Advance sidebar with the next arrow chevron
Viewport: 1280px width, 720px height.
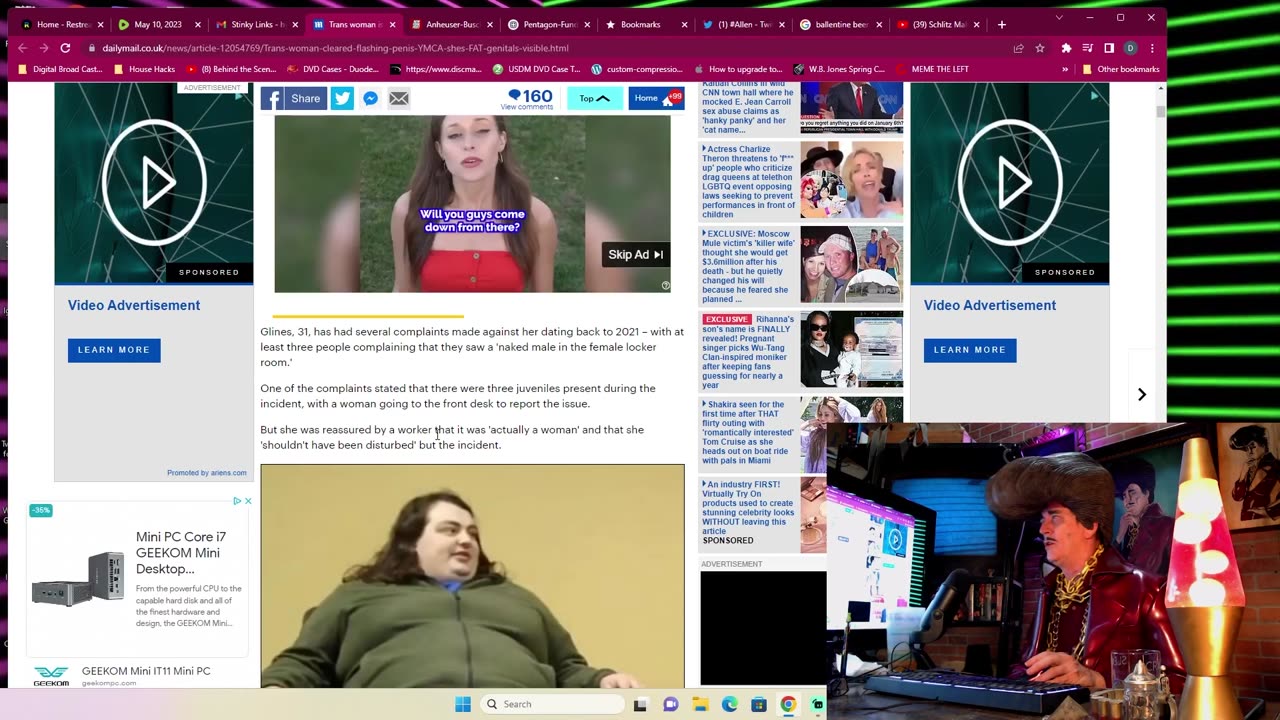[1141, 394]
